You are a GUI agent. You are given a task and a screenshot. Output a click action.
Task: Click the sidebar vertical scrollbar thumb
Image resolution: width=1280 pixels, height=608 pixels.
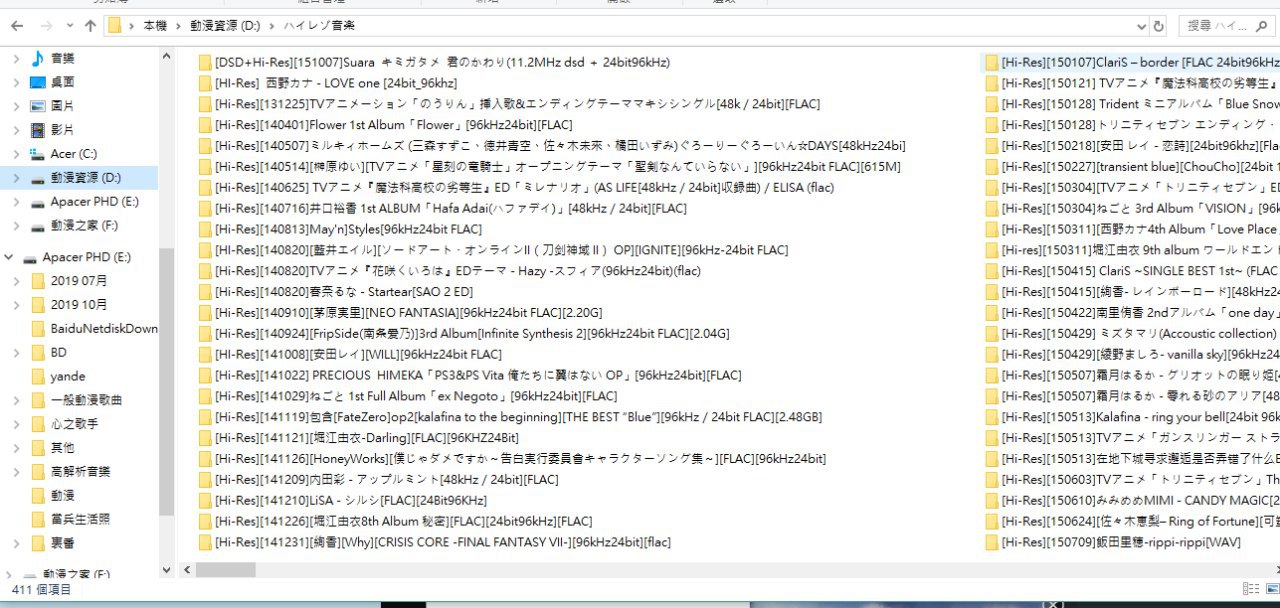[x=167, y=381]
